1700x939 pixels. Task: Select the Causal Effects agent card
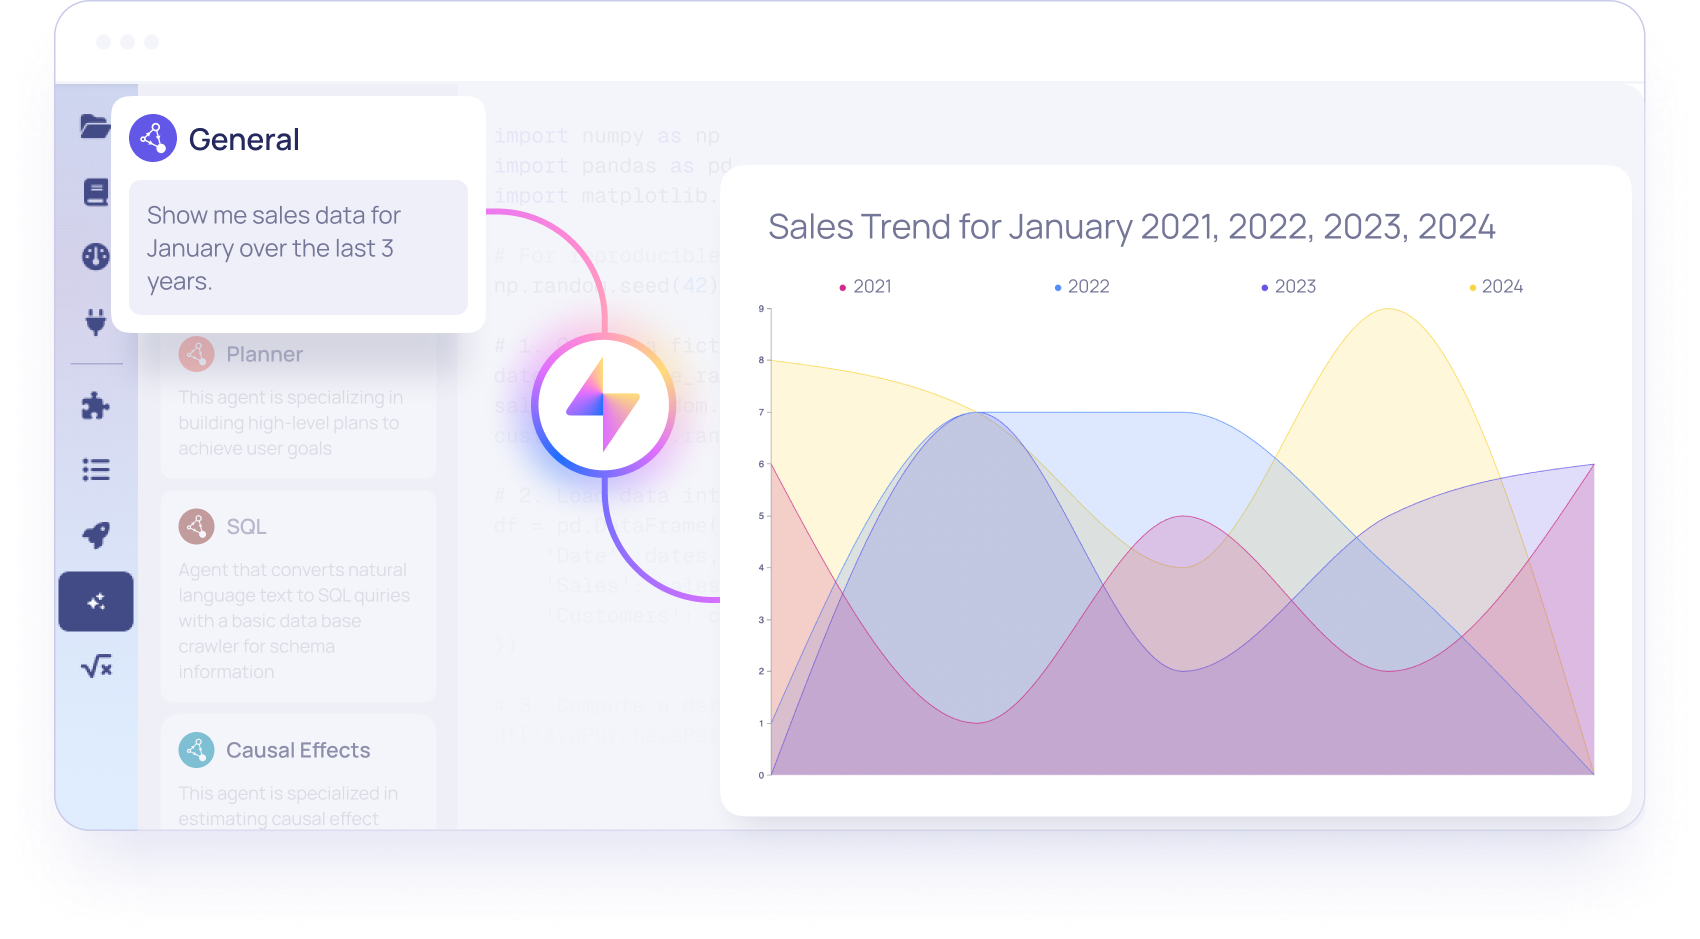pos(298,772)
